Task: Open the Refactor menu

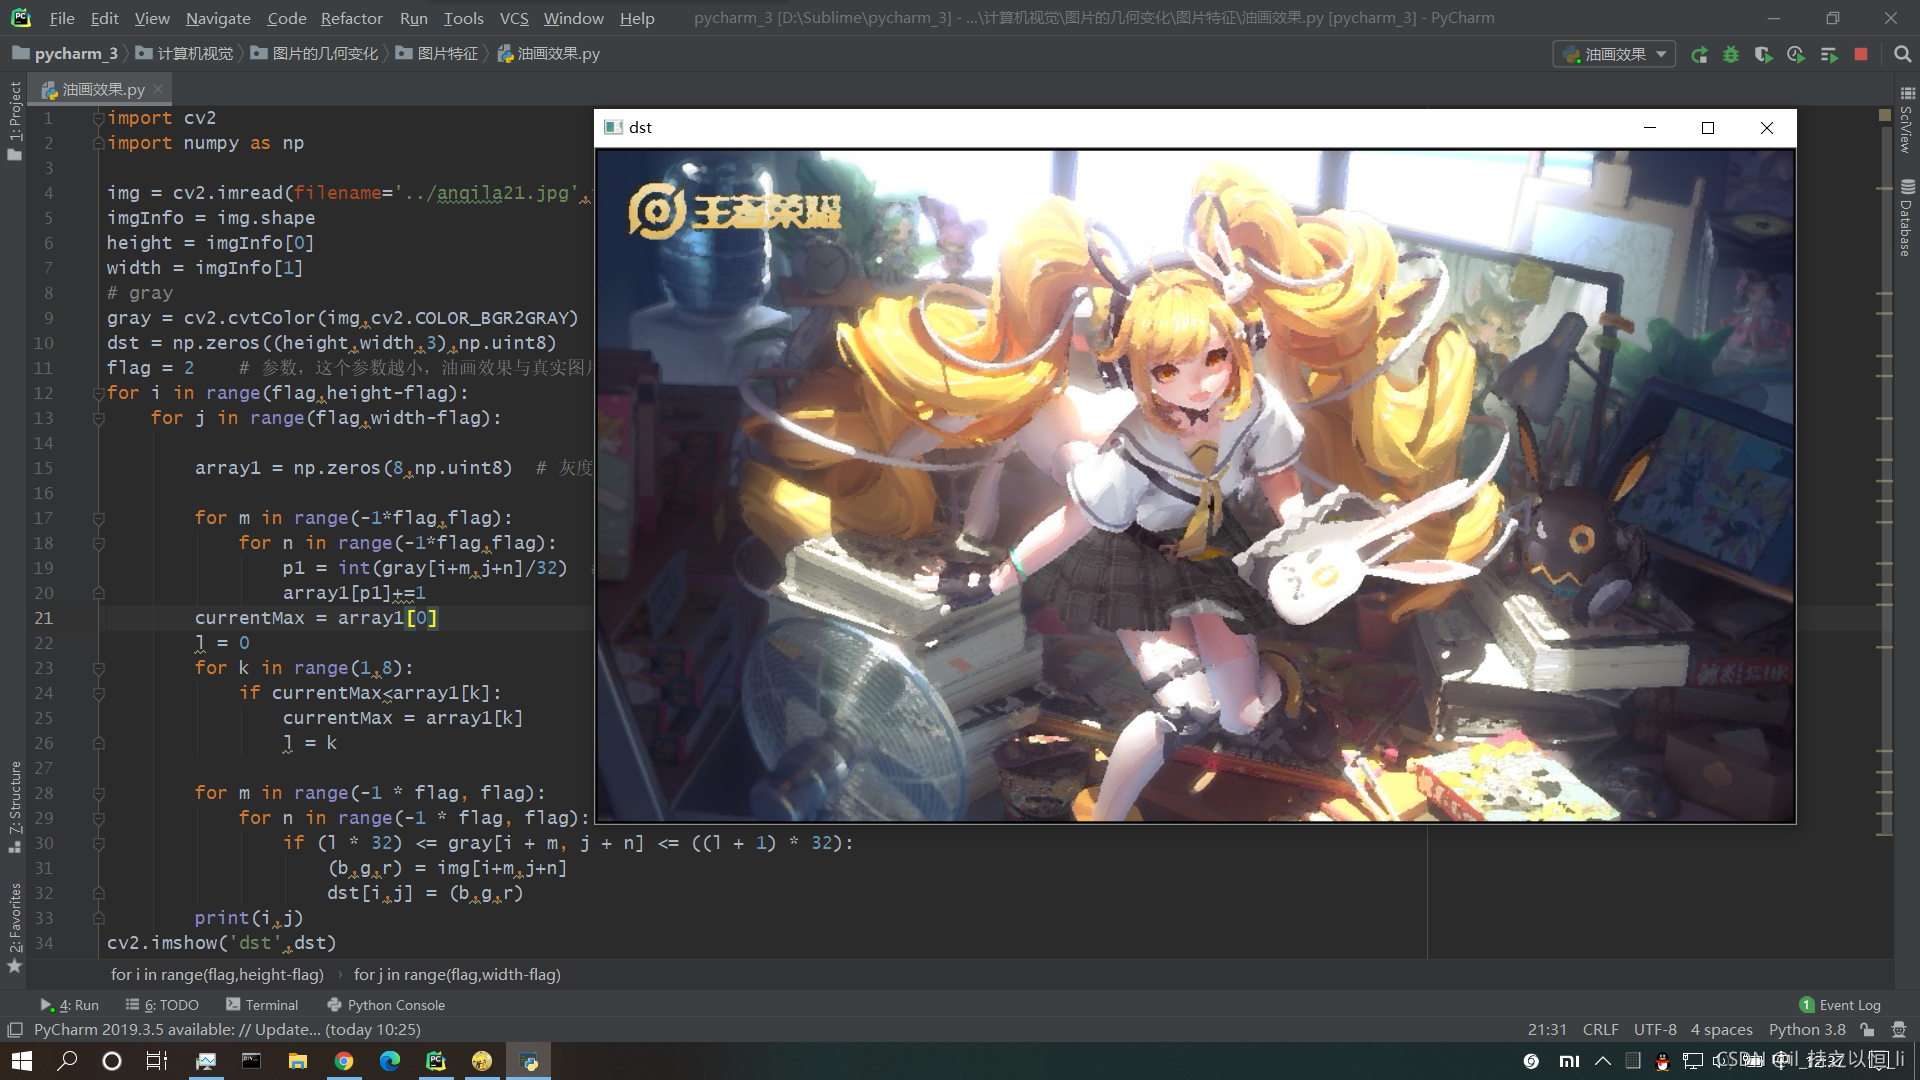Action: pos(351,18)
